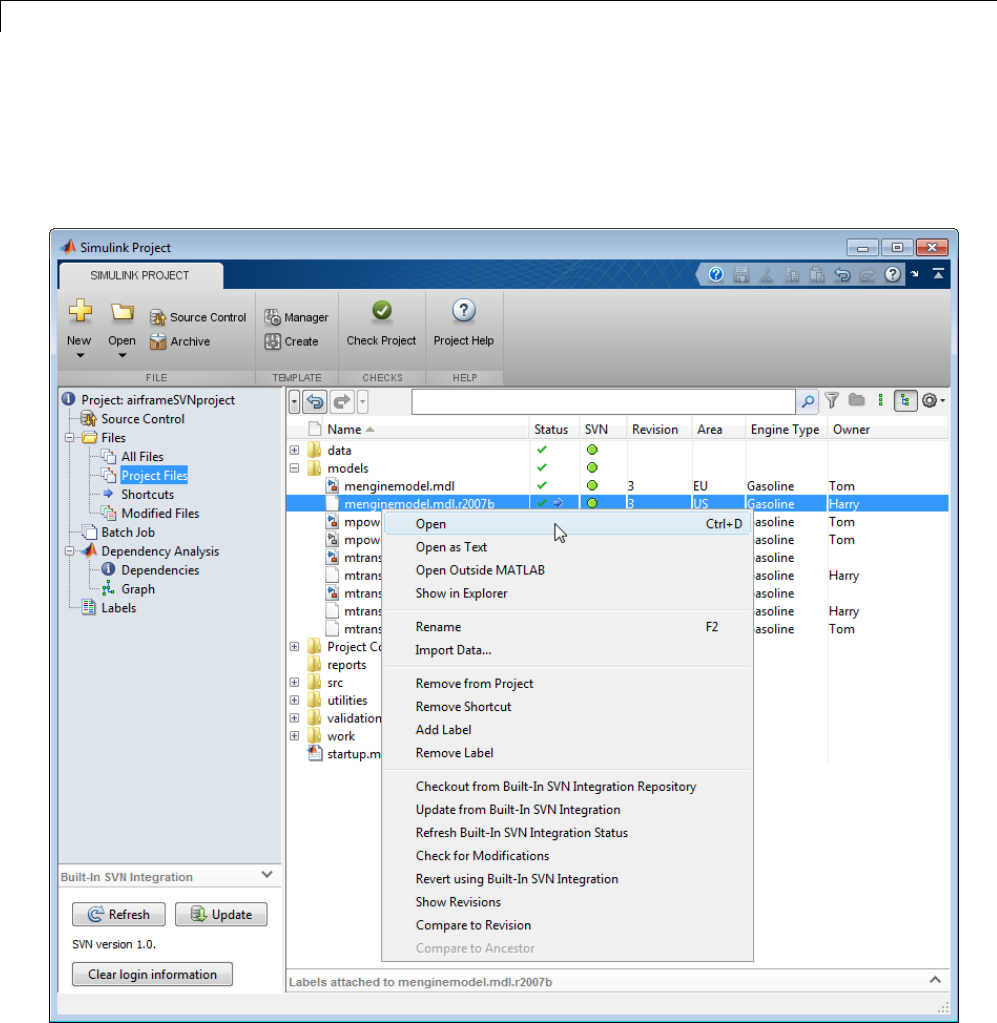Viewport: 997px width, 1023px height.
Task: Click the back navigation arrow above file list
Action: [x=315, y=402]
